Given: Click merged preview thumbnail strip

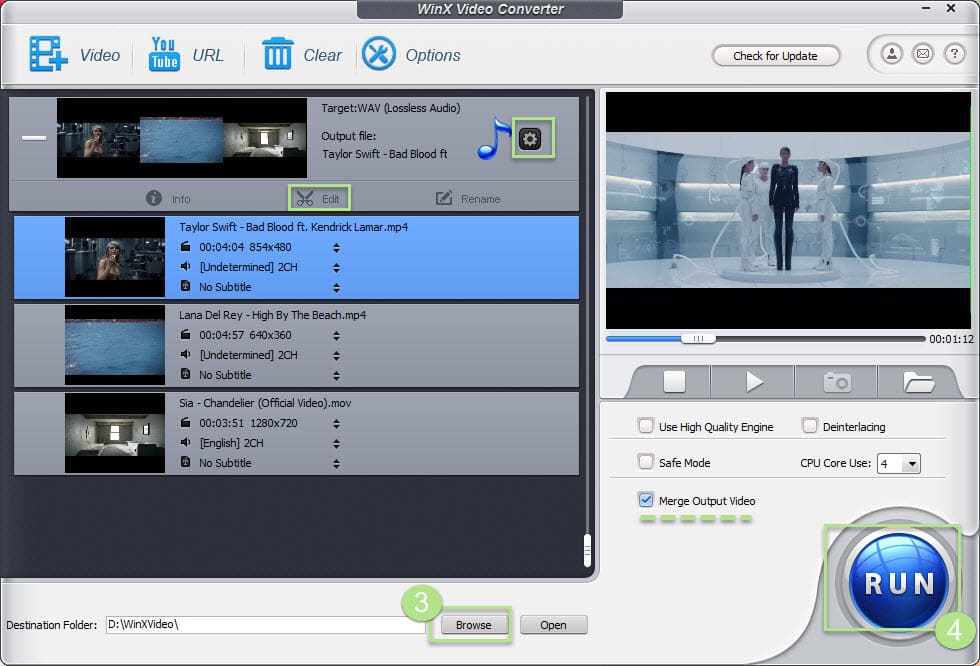Looking at the screenshot, I should pyautogui.click(x=182, y=138).
